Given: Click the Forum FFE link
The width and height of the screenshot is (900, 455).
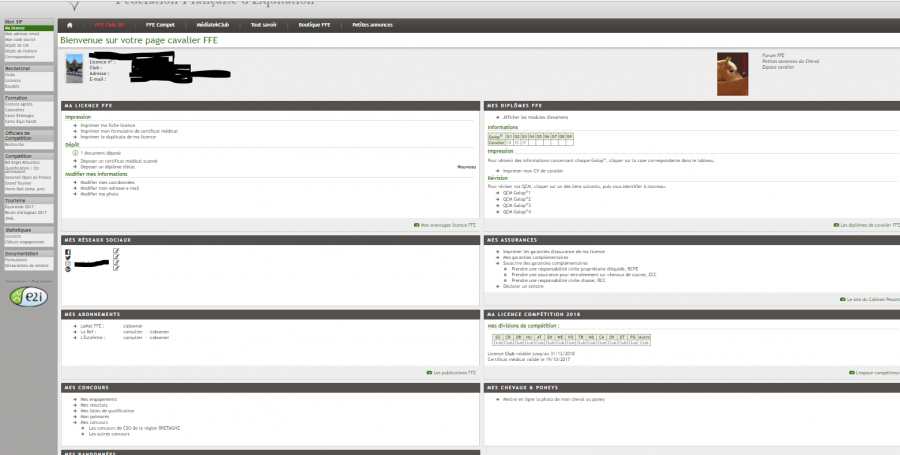Looking at the screenshot, I should (773, 56).
